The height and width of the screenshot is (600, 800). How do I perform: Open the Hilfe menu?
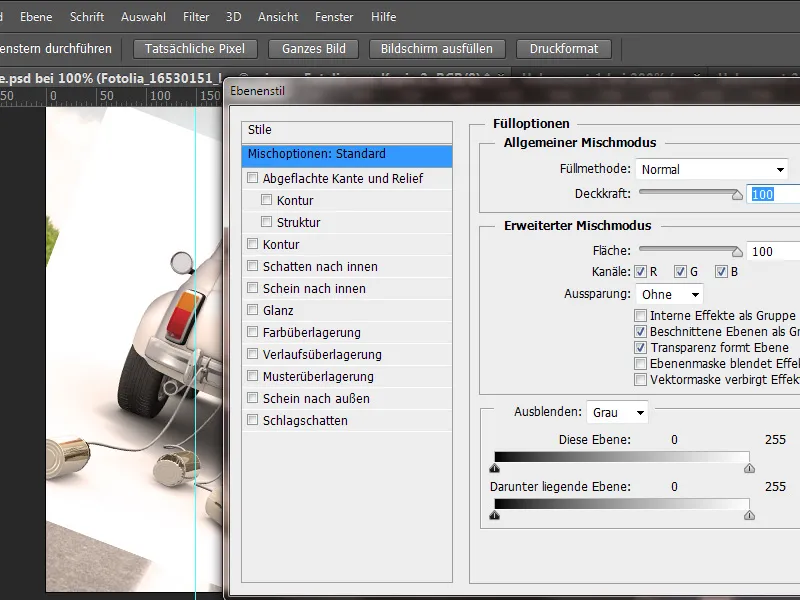click(384, 17)
